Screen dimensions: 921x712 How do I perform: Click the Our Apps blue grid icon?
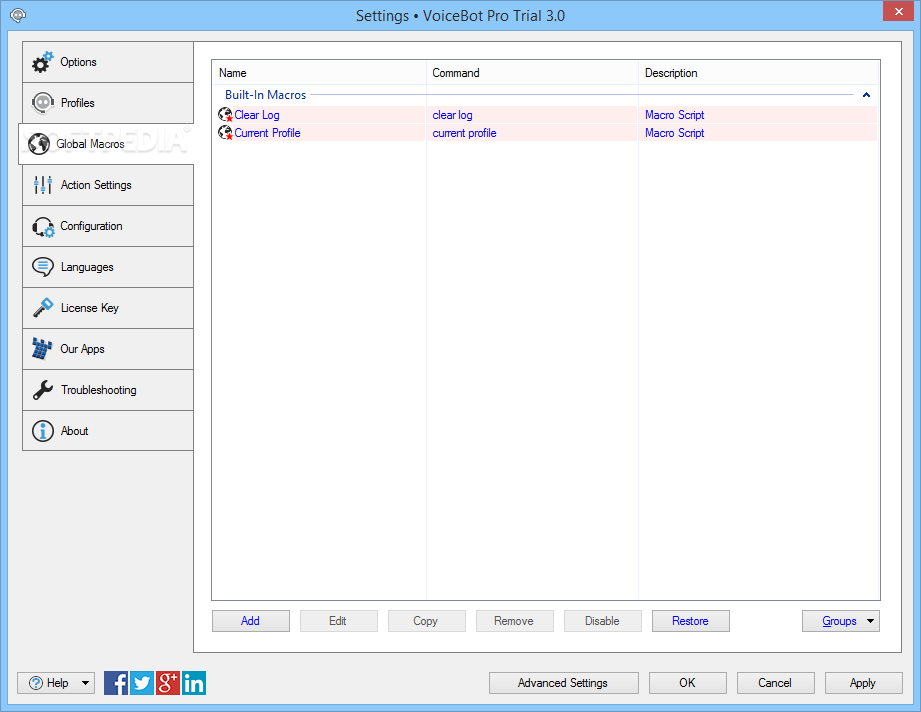coord(42,348)
